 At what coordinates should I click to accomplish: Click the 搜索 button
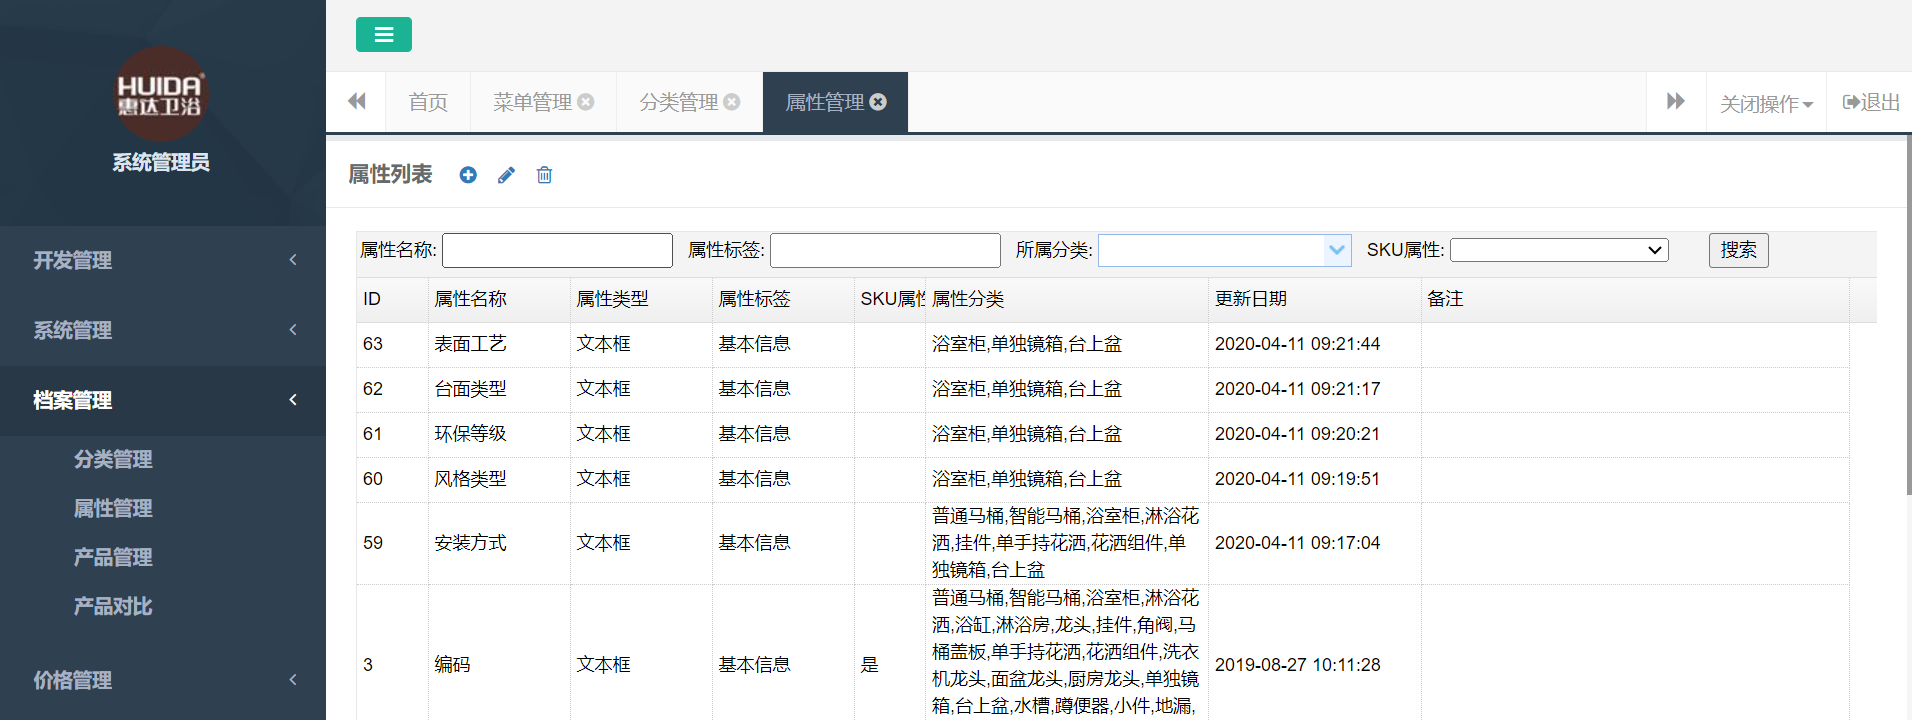[1738, 250]
